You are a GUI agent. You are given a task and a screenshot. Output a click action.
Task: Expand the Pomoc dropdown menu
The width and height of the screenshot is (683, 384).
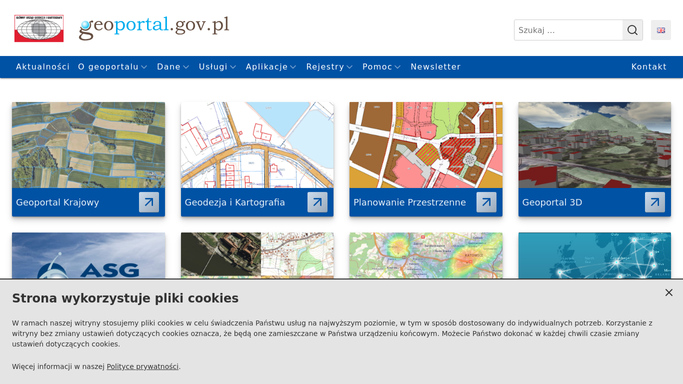(x=381, y=67)
